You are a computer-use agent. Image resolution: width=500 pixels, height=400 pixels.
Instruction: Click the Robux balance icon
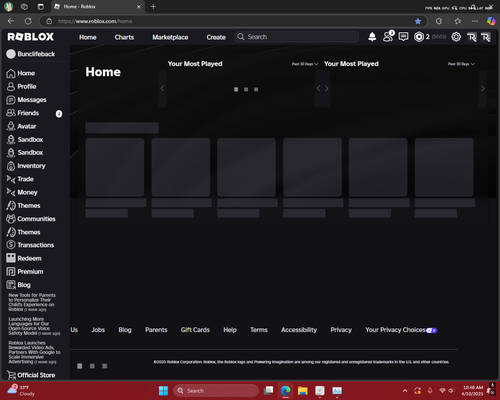[x=419, y=37]
